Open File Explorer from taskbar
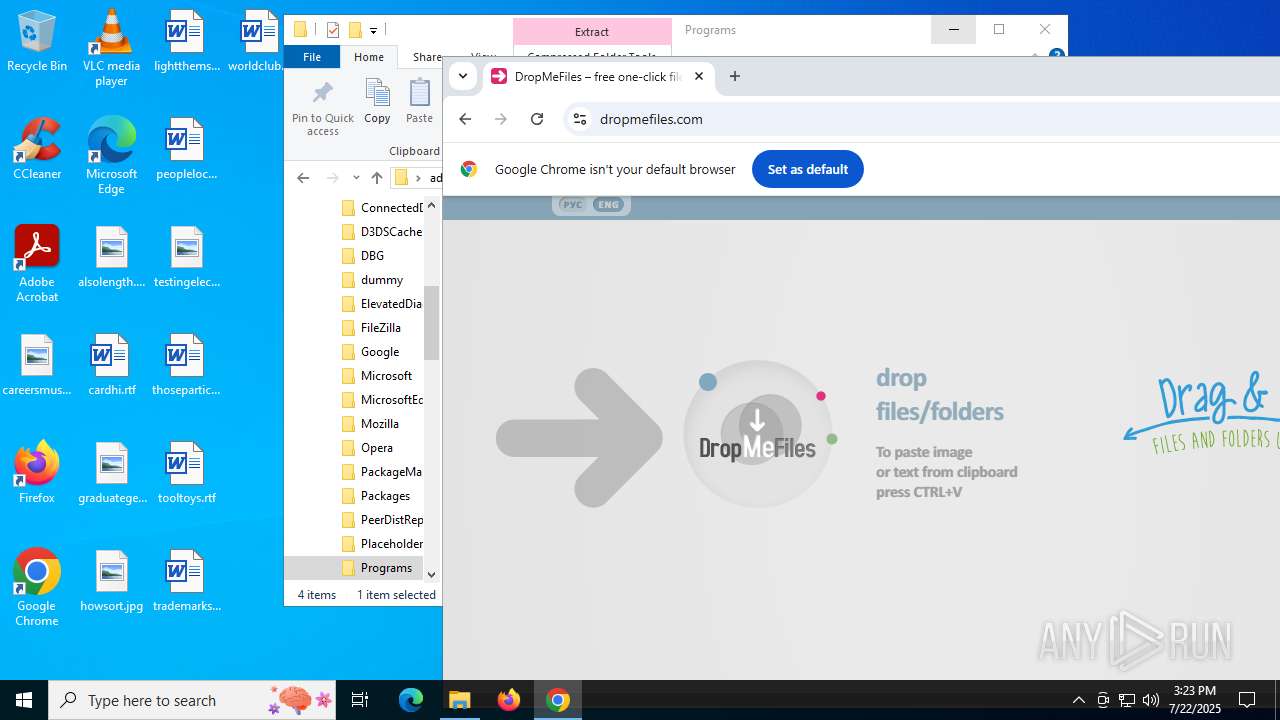Image resolution: width=1280 pixels, height=720 pixels. click(x=459, y=700)
